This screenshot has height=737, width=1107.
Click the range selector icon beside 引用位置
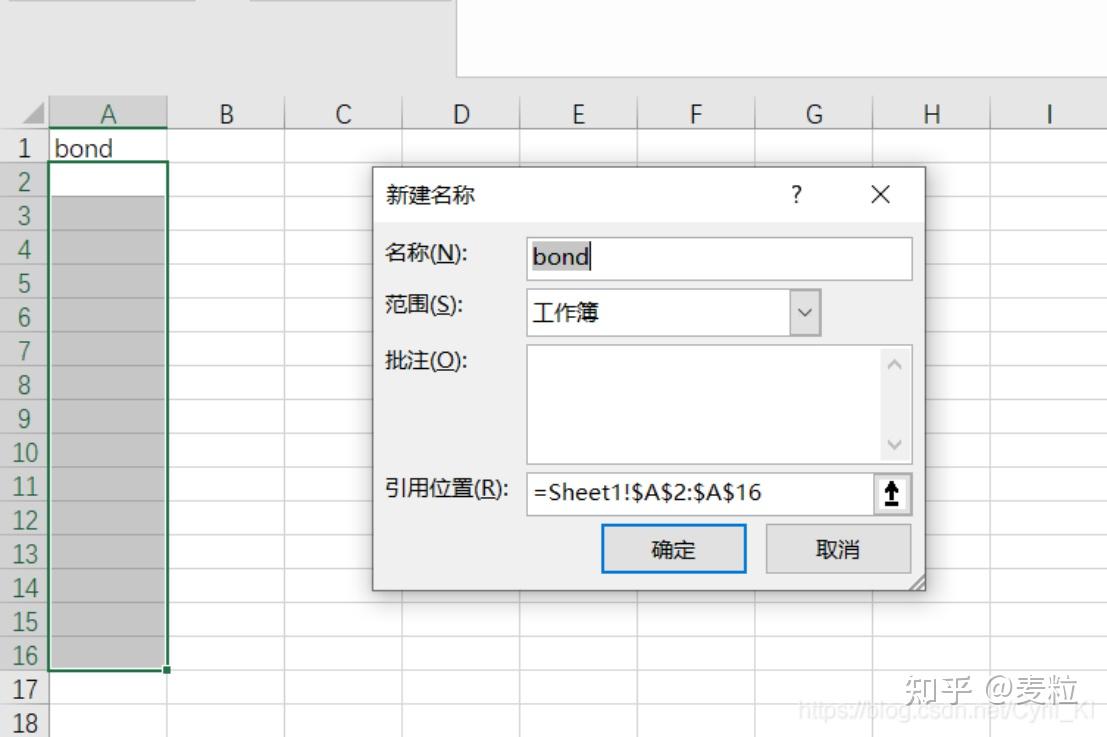(890, 492)
